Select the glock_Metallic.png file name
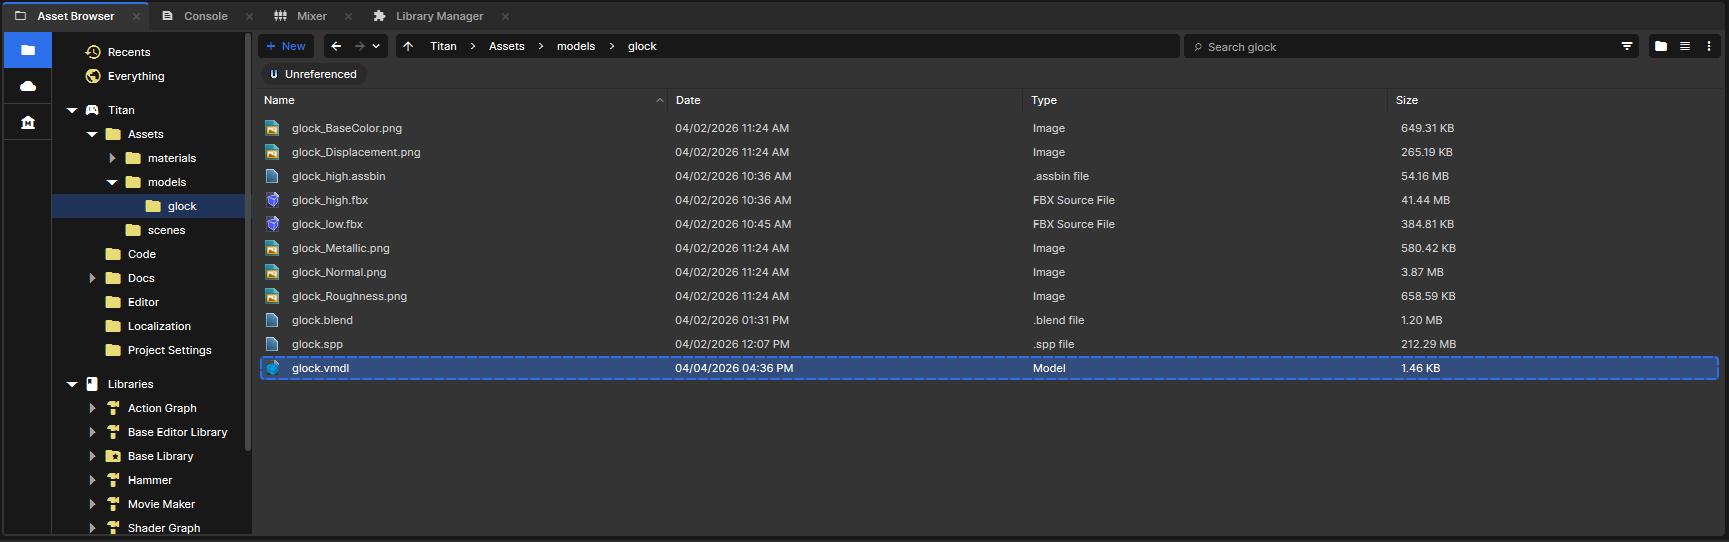This screenshot has height=542, width=1729. point(340,248)
